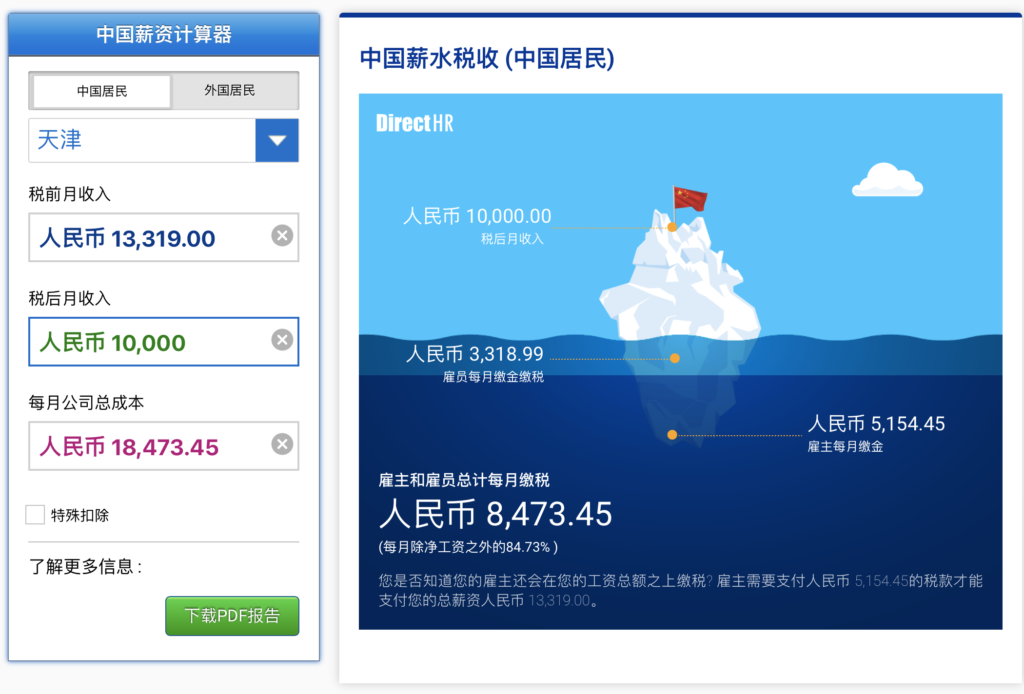Viewport: 1024px width, 694px height.
Task: Clear the 每月公司总成本 field using its X icon
Action: tap(282, 446)
